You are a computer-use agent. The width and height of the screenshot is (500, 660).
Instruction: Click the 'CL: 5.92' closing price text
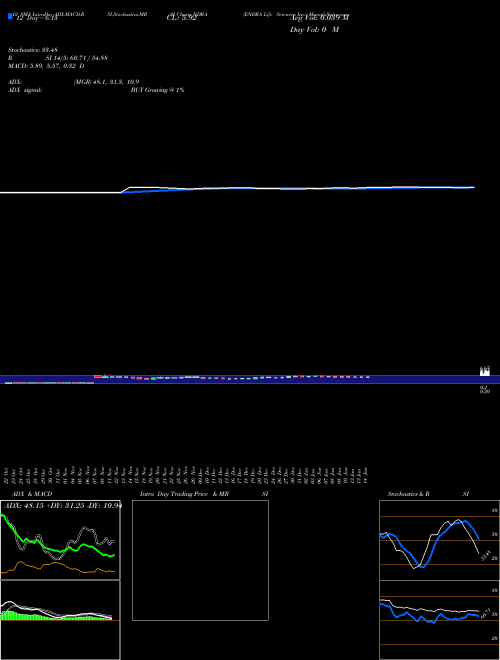click(182, 18)
